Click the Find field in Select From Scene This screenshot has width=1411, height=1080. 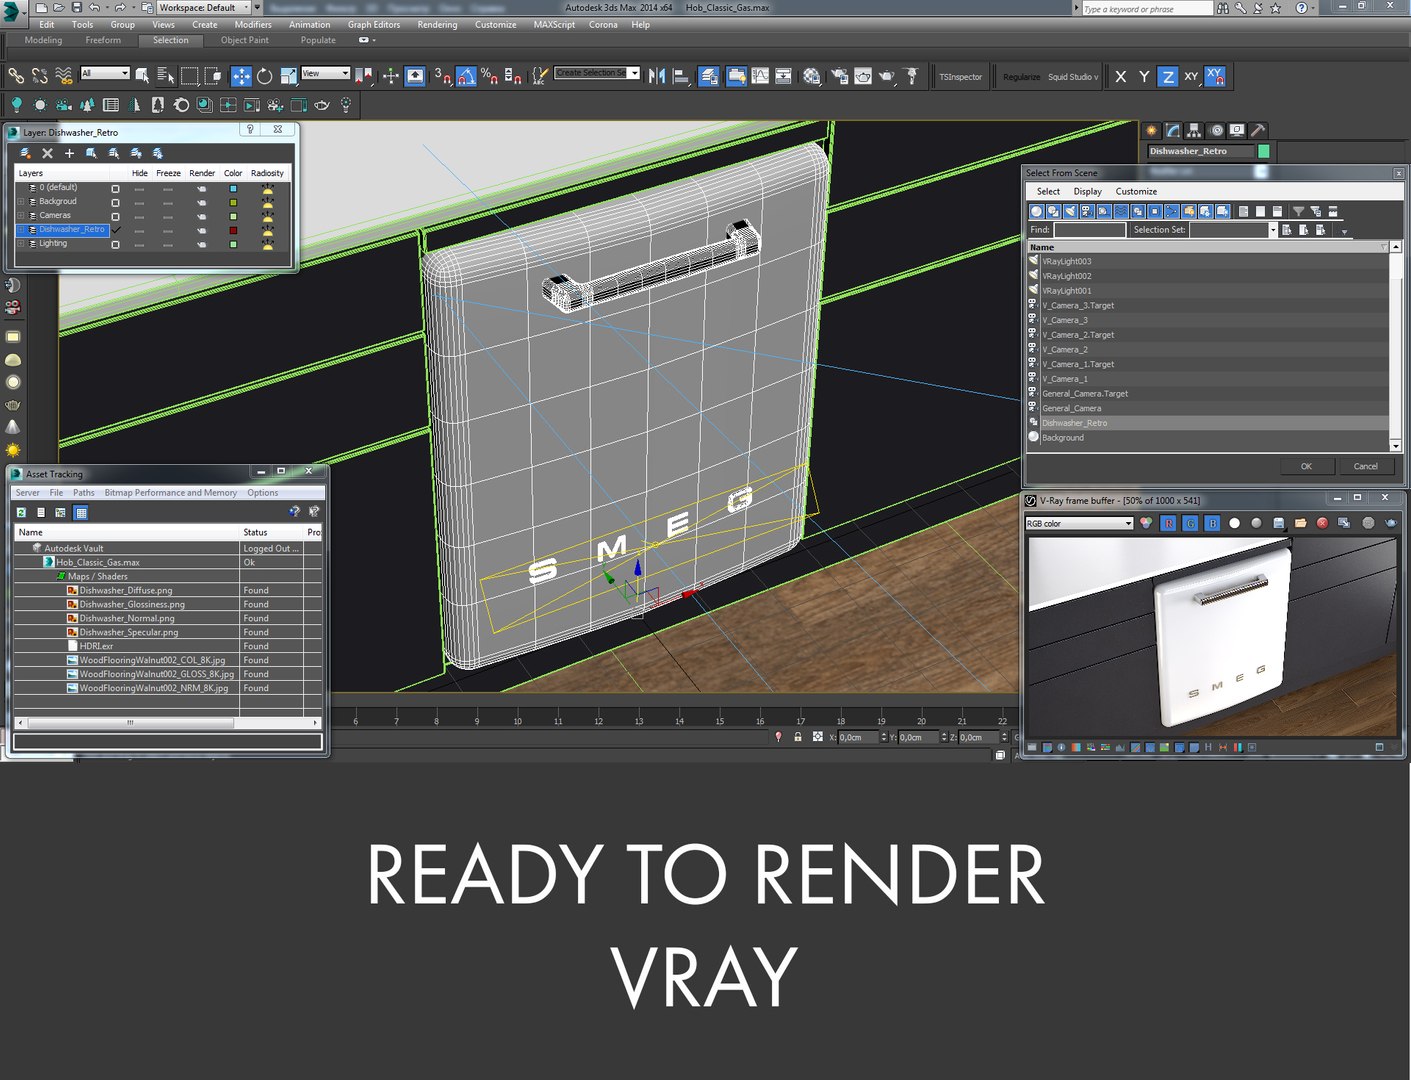(1089, 230)
